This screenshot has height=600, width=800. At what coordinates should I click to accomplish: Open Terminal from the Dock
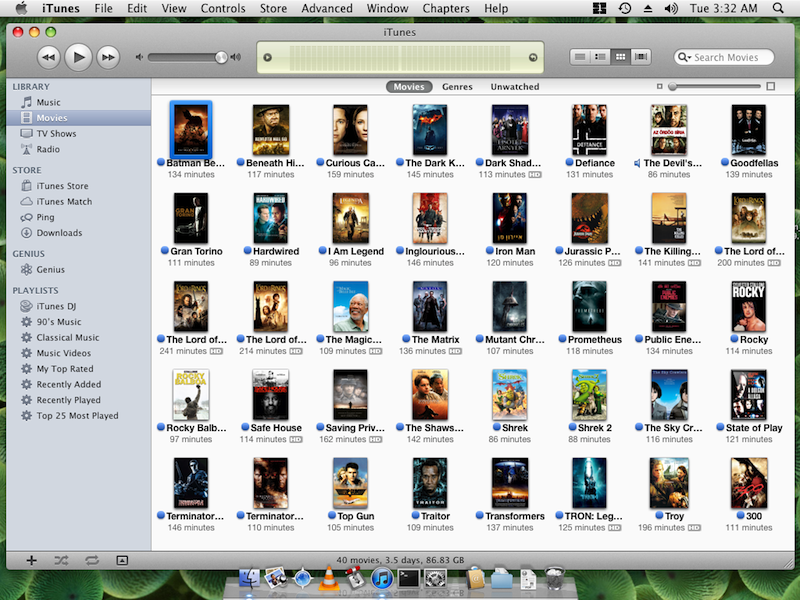click(409, 579)
